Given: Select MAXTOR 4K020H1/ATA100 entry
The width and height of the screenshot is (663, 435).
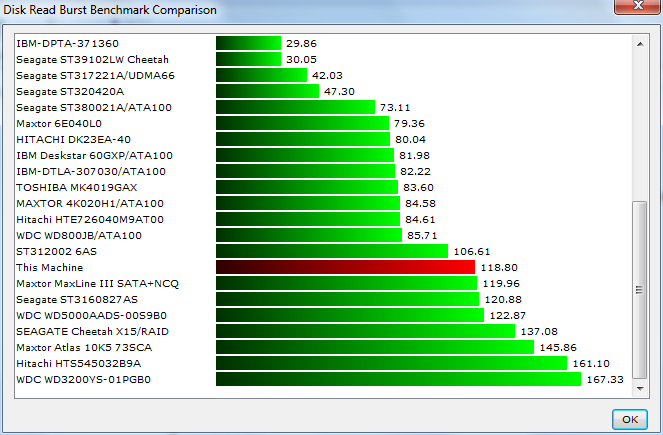Looking at the screenshot, I should point(90,204).
